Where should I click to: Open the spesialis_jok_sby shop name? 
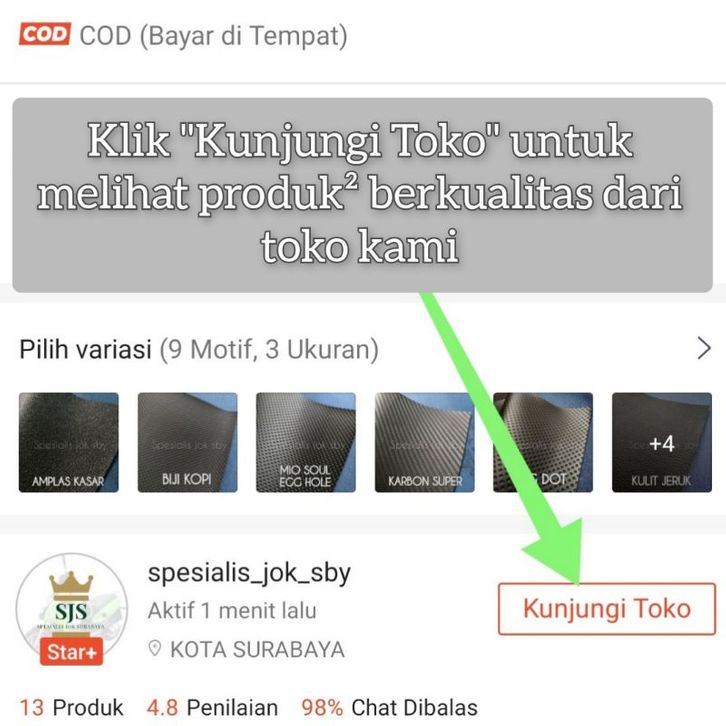coord(249,573)
